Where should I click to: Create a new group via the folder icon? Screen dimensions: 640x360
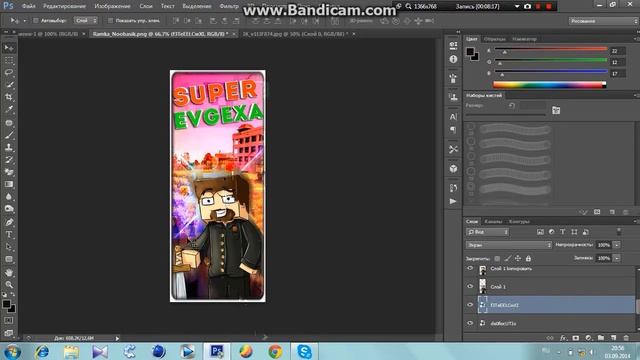(601, 338)
